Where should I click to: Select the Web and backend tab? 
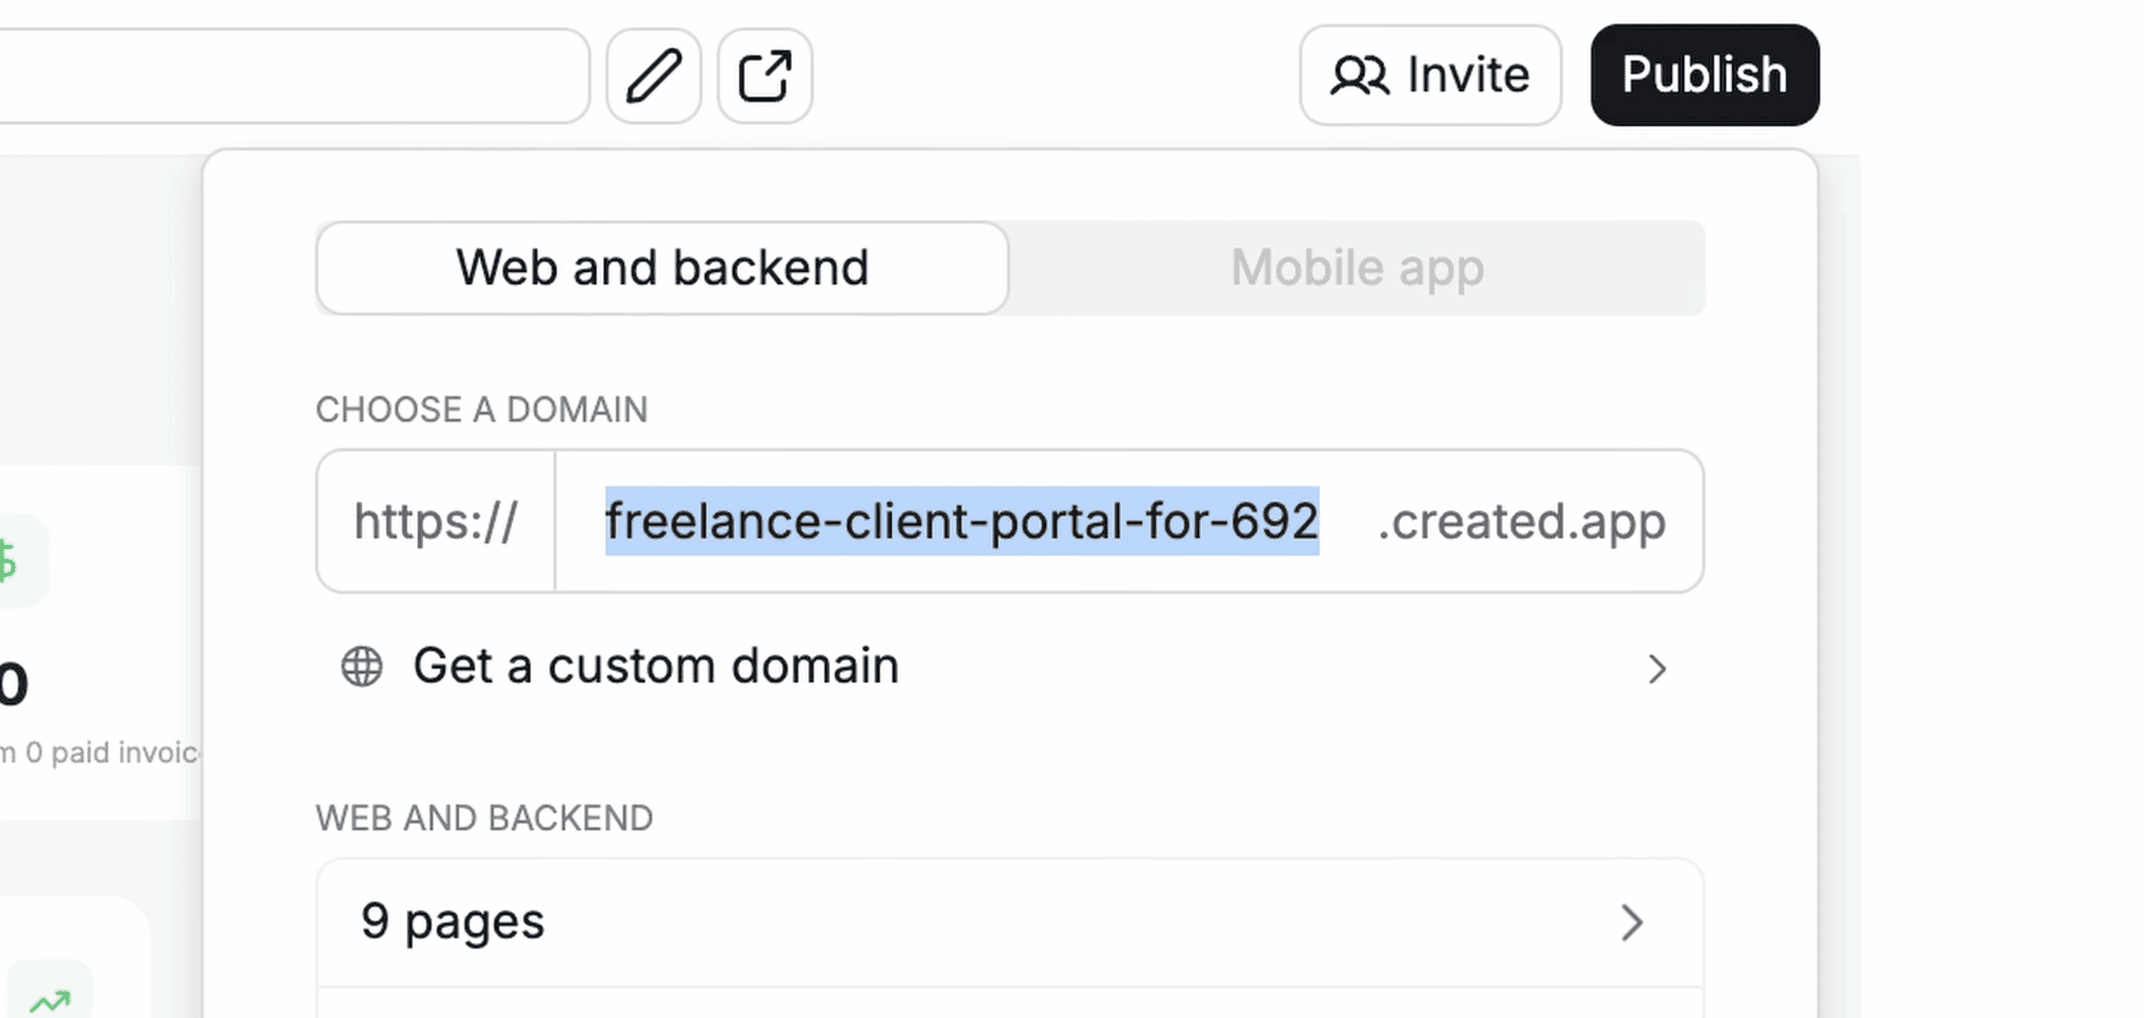pyautogui.click(x=662, y=268)
